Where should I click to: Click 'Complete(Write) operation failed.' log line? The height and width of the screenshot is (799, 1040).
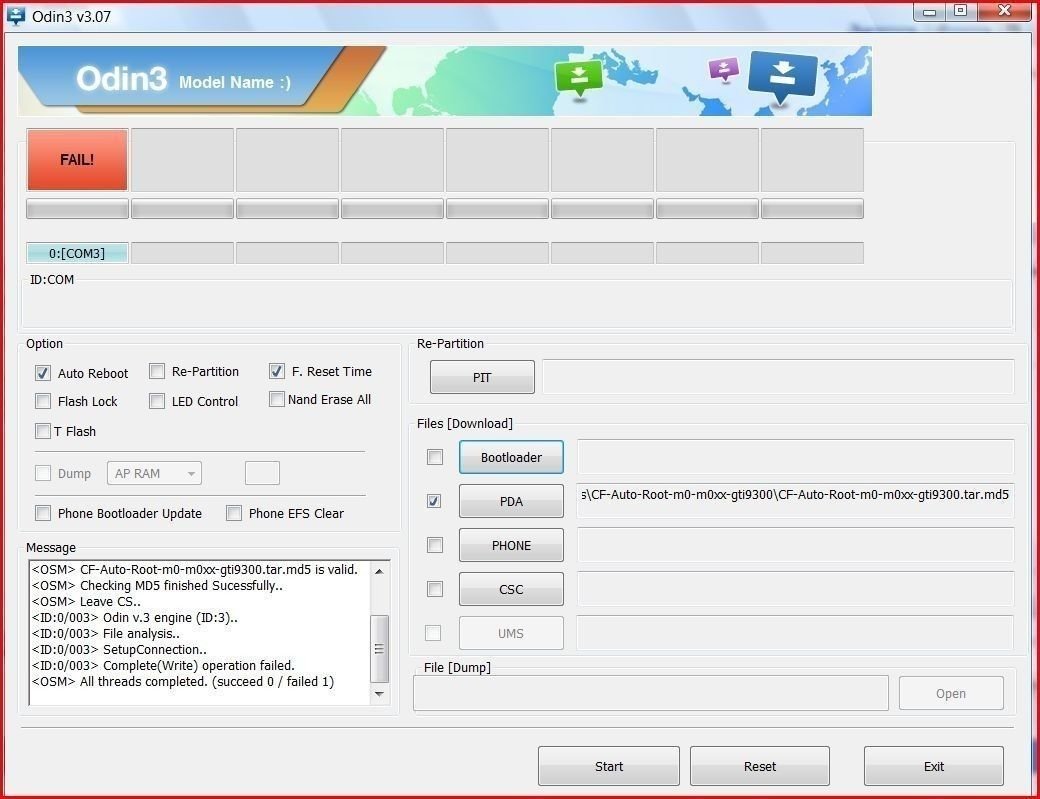point(163,666)
